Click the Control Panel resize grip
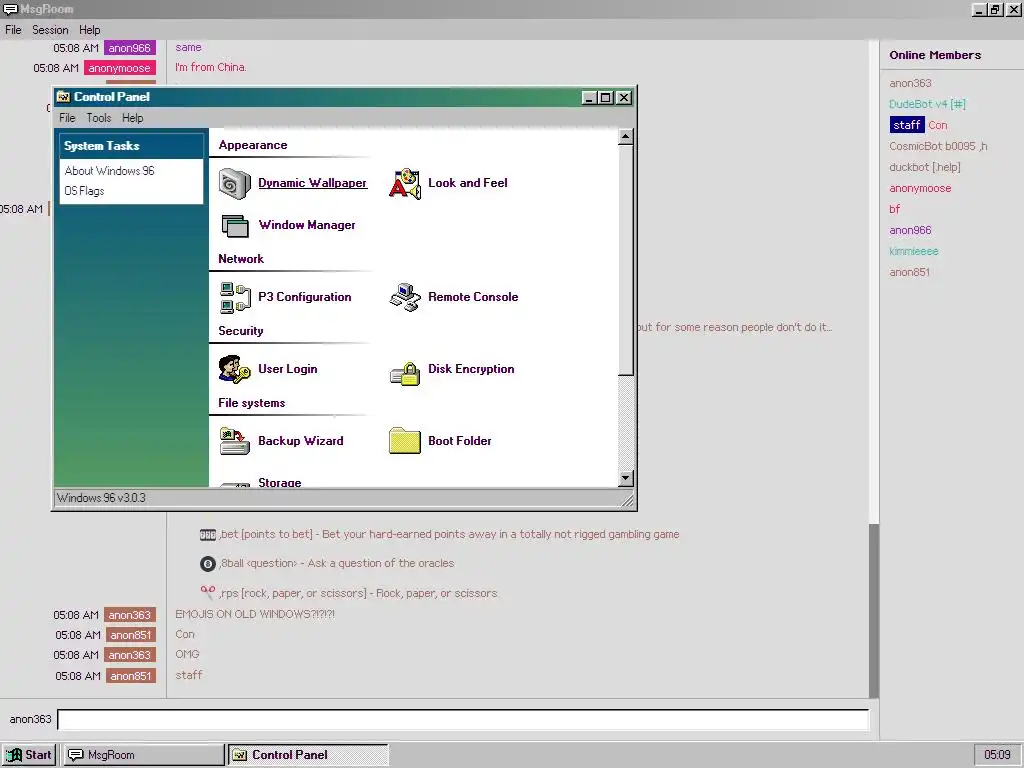The height and width of the screenshot is (768, 1024). point(628,500)
